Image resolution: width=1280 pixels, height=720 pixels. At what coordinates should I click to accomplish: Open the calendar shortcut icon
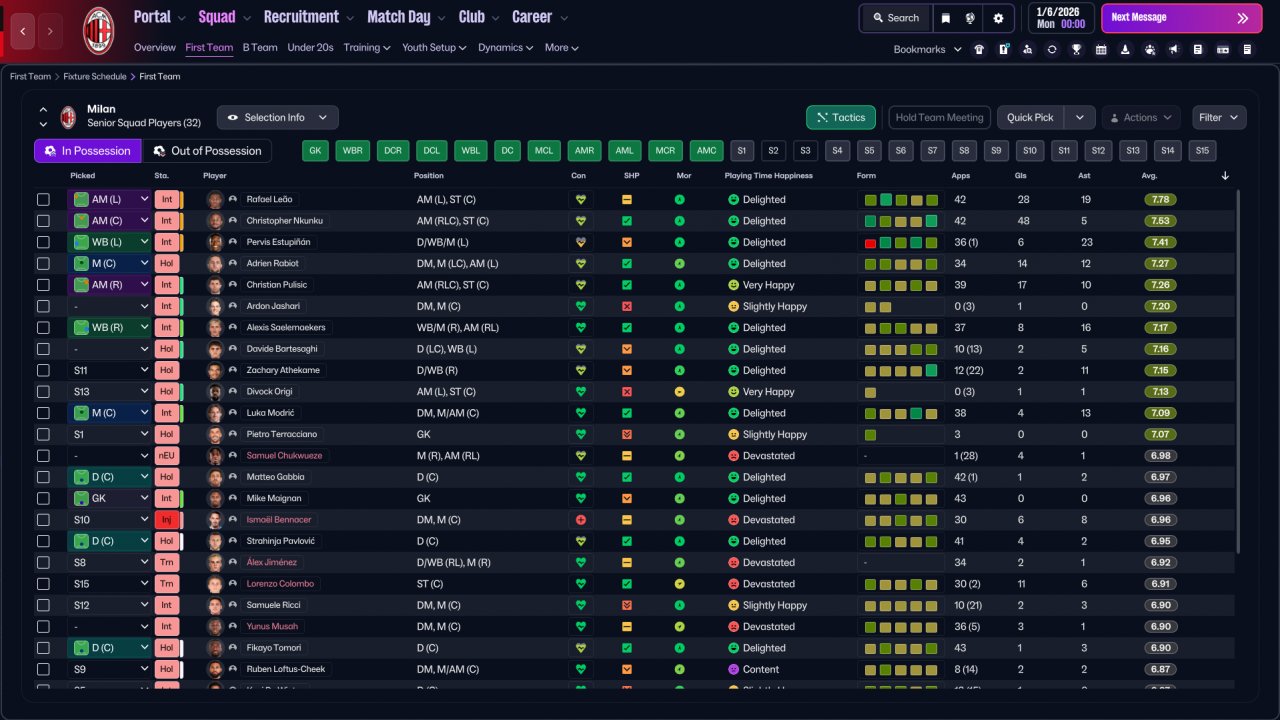pos(1101,49)
